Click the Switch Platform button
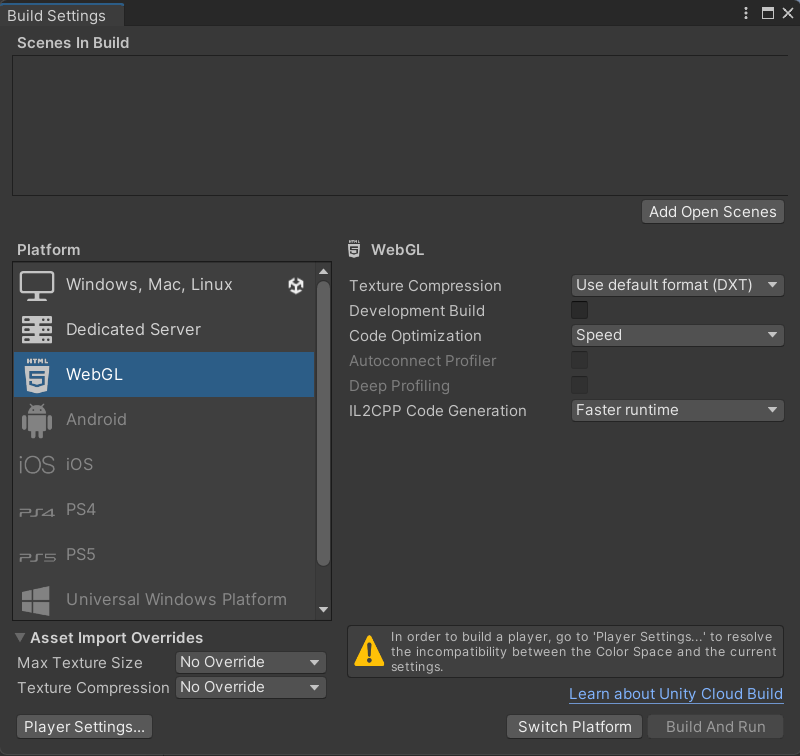Image resolution: width=800 pixels, height=756 pixels. click(575, 727)
